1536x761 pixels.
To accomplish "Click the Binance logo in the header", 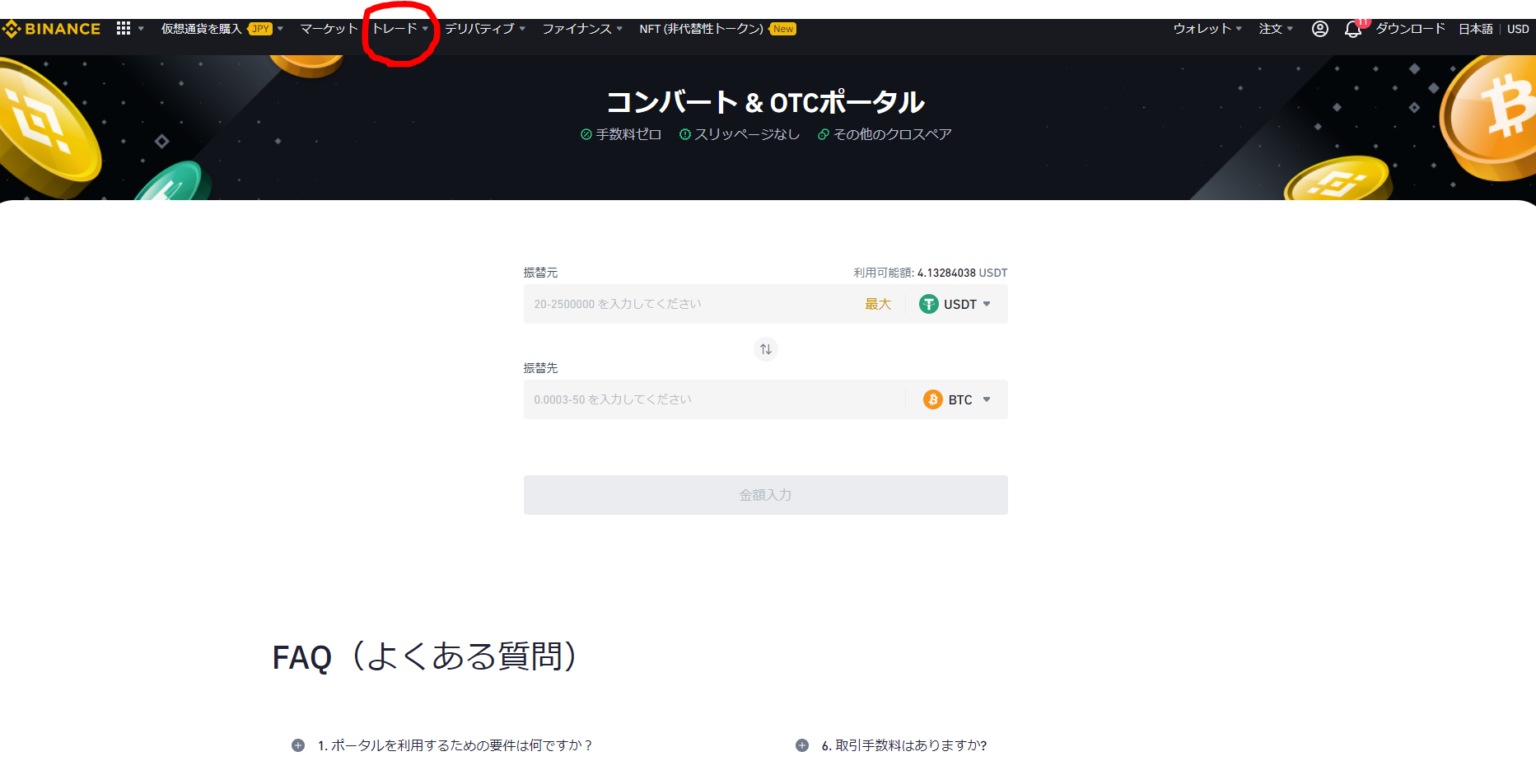I will (x=52, y=29).
